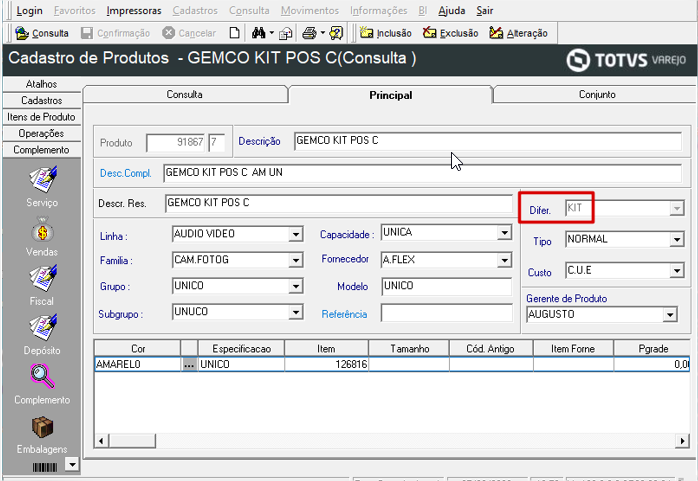
Task: Click the window copy icon beside binoculars
Action: pos(285,34)
